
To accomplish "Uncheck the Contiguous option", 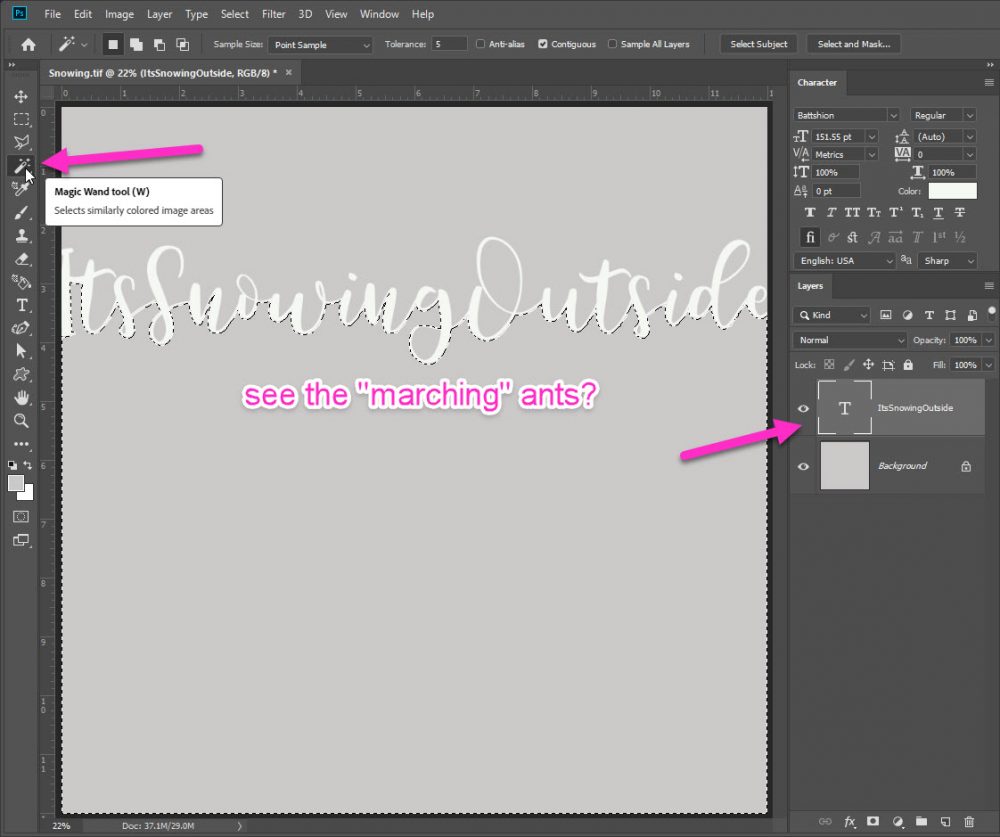I will click(543, 44).
